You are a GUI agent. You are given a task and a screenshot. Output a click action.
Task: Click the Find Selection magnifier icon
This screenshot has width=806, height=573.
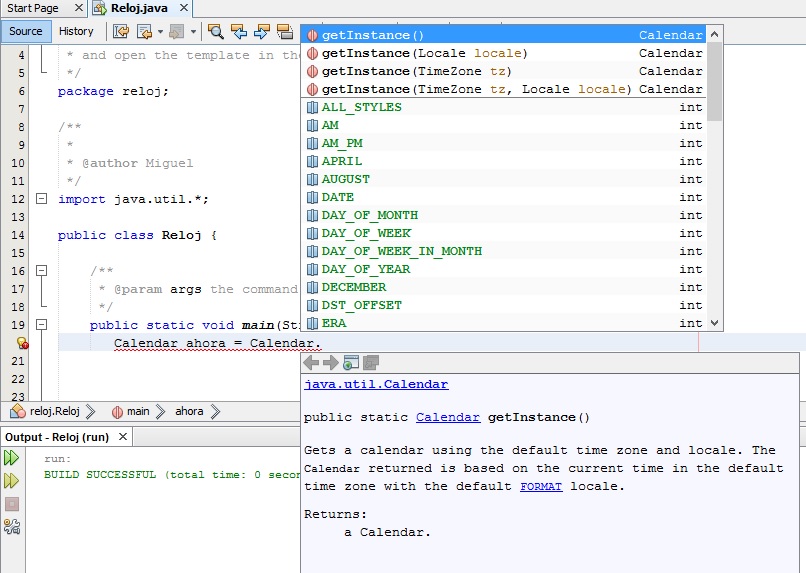click(215, 31)
